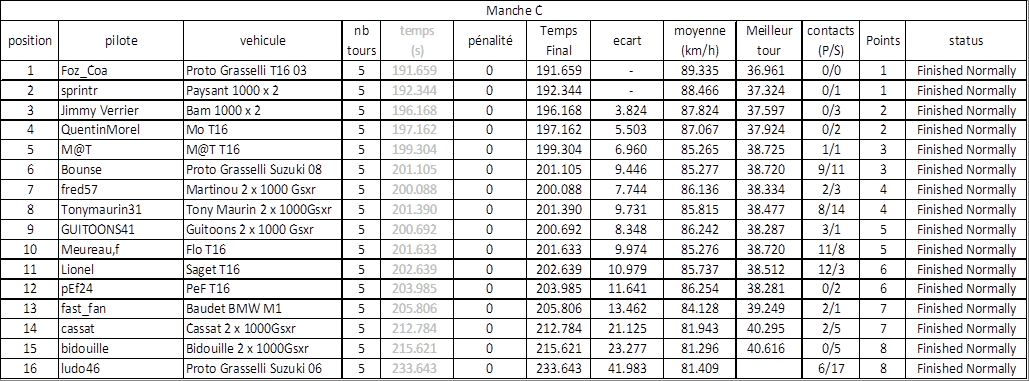Click vehicle Proto Grasselli Suzuki 08
1029x381 pixels.
click(x=262, y=170)
